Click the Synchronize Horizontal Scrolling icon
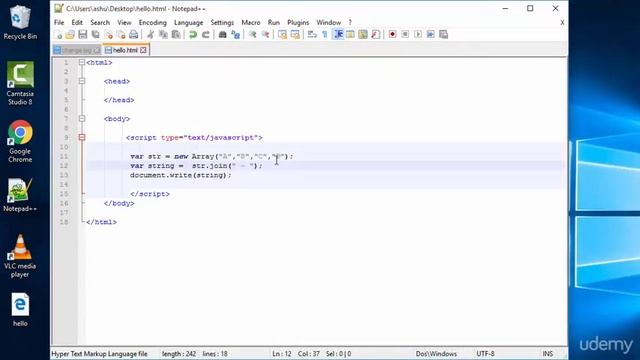Image resolution: width=640 pixels, height=360 pixels. tap(295, 35)
